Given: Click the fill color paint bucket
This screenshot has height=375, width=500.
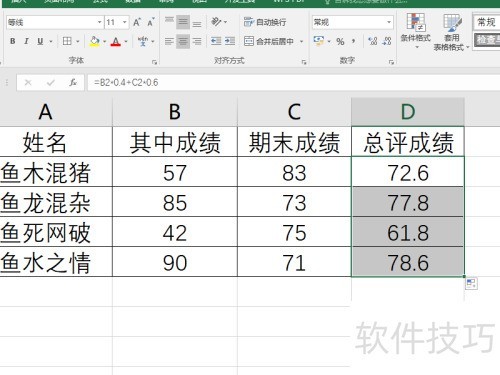Looking at the screenshot, I should pos(94,41).
